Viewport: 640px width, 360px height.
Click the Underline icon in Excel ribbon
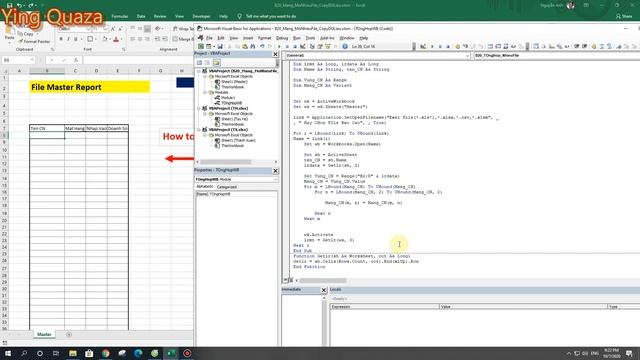(x=76, y=39)
